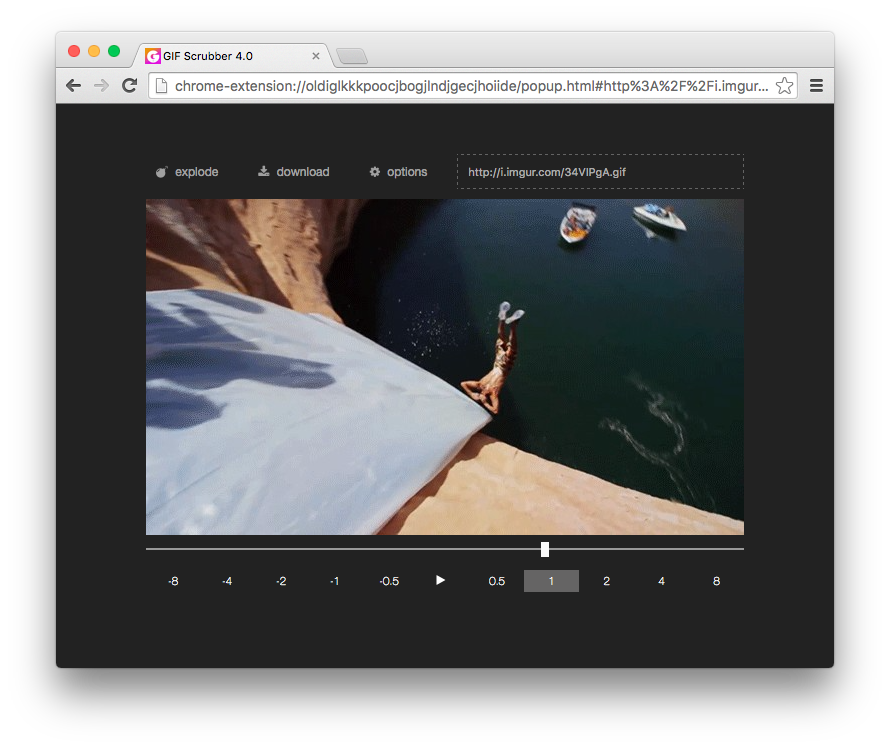The width and height of the screenshot is (890, 748).
Task: Go back using the back arrow
Action: tap(73, 86)
